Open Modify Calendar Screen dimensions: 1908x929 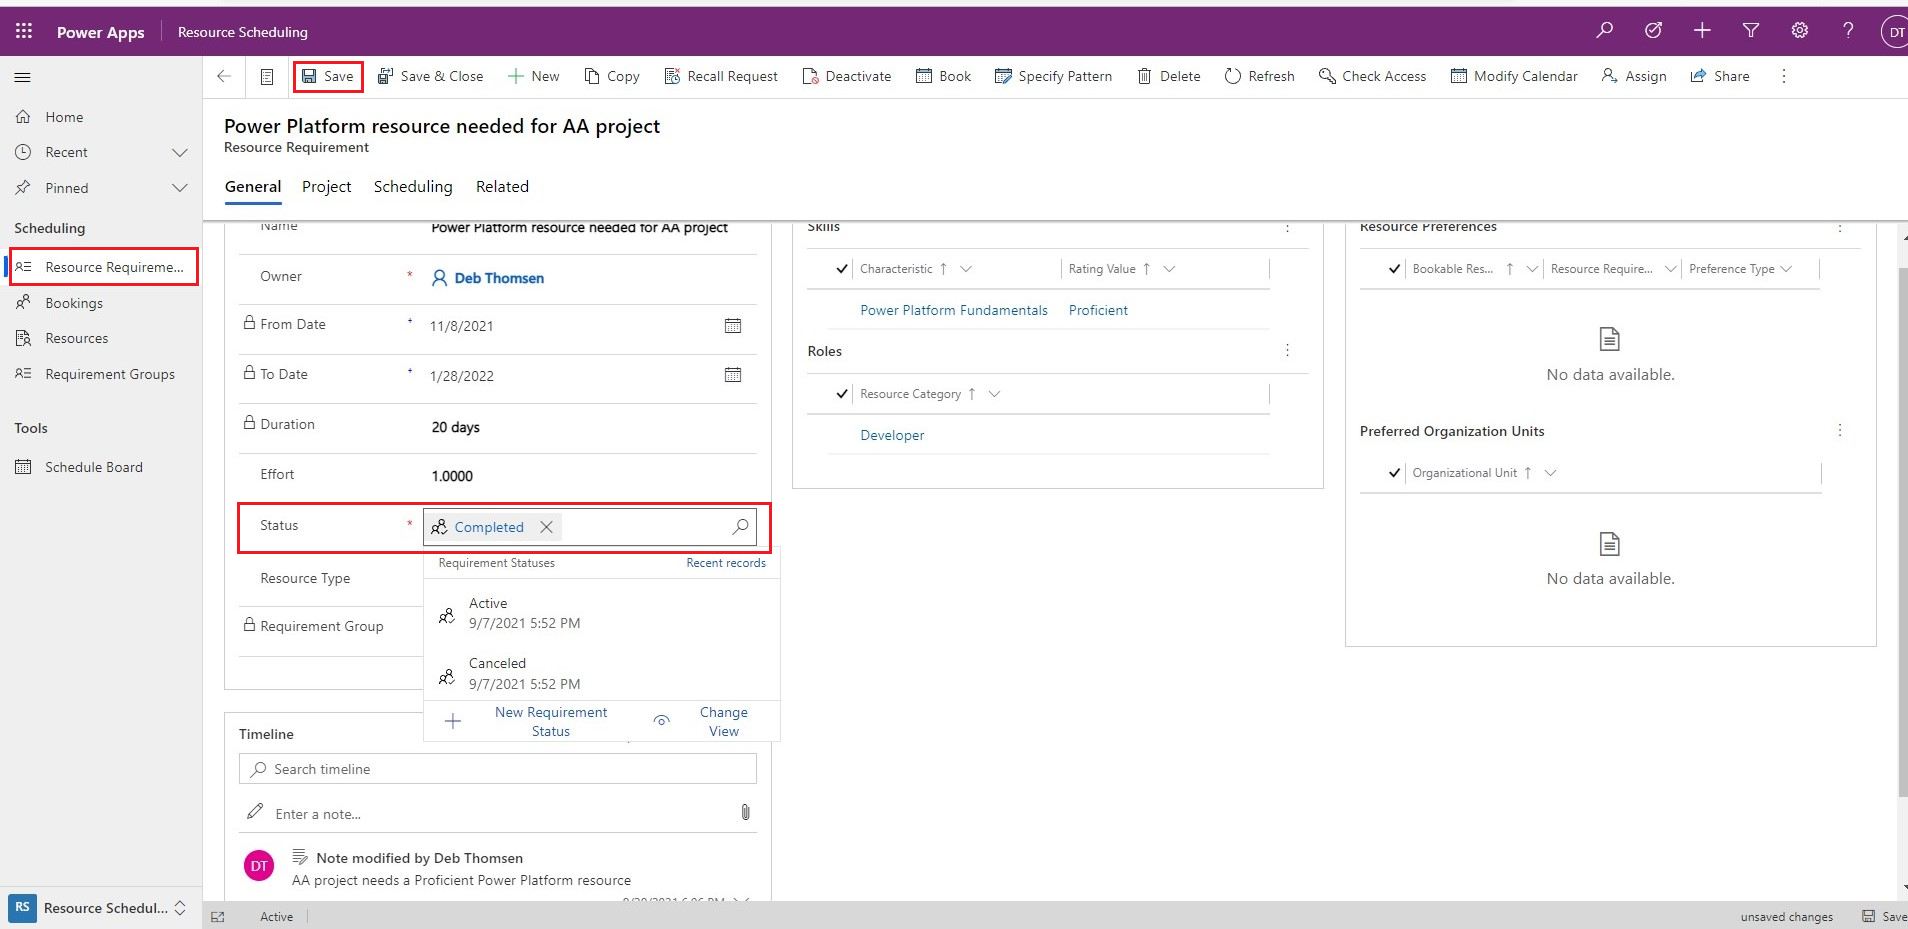coord(1514,76)
